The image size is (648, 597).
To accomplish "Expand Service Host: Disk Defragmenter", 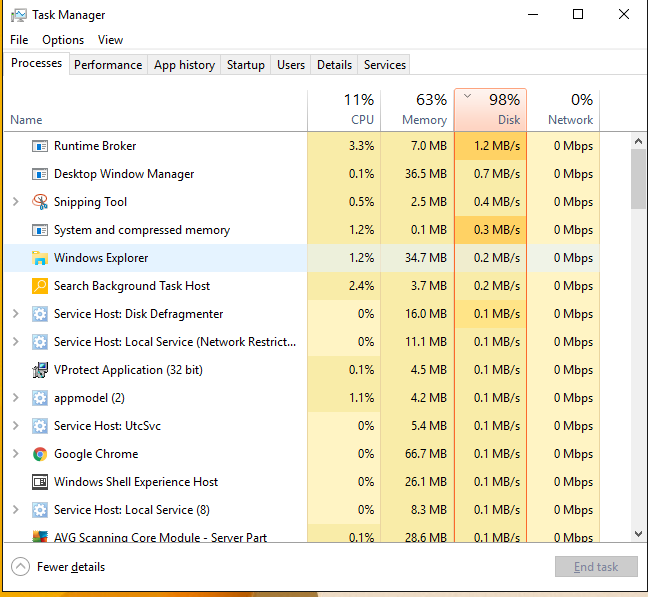I will [16, 314].
